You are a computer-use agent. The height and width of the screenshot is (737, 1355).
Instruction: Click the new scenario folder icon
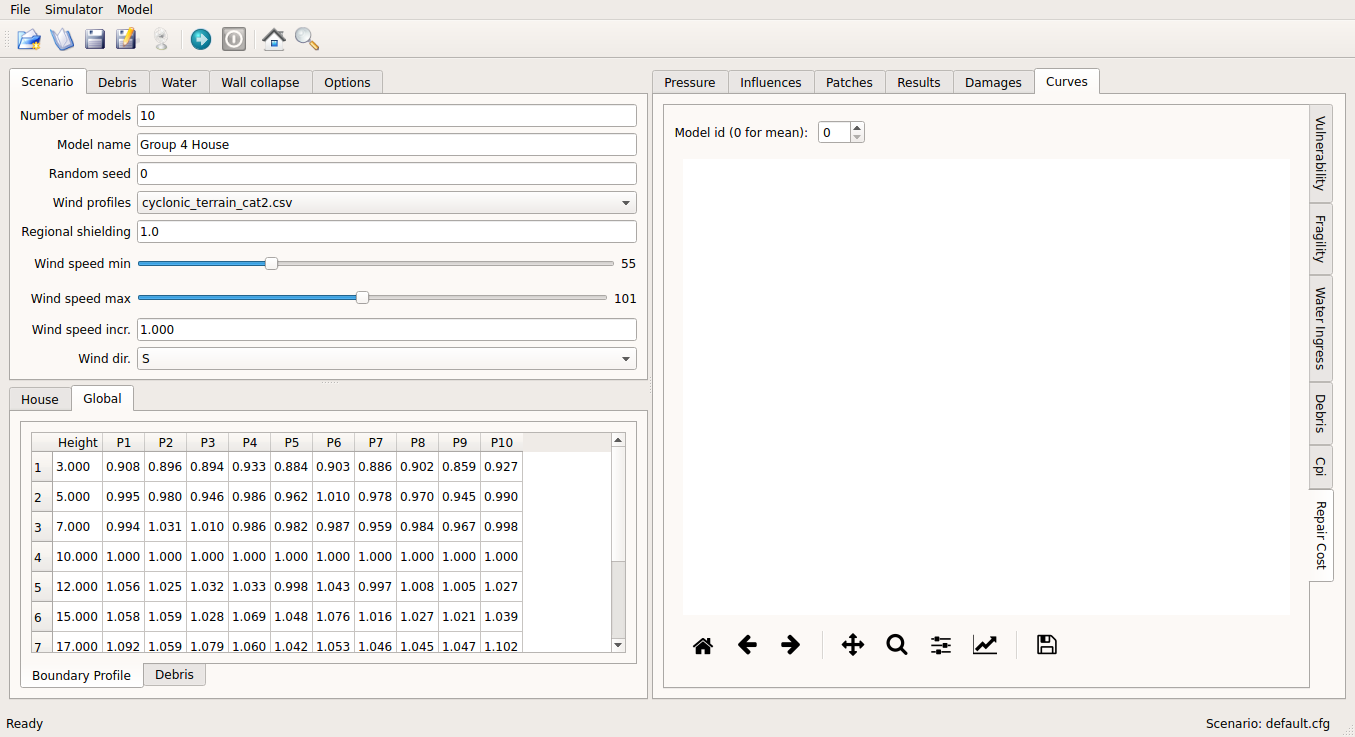pyautogui.click(x=29, y=39)
